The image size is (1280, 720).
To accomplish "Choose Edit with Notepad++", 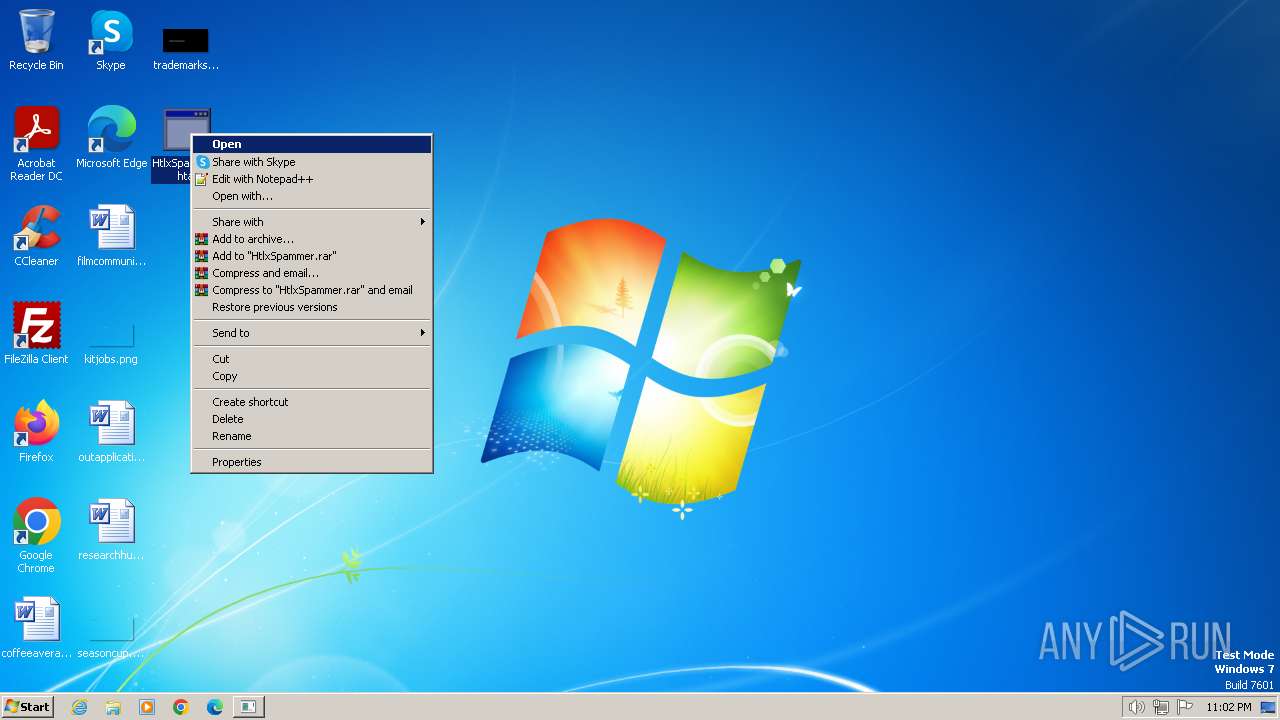I will click(312, 179).
